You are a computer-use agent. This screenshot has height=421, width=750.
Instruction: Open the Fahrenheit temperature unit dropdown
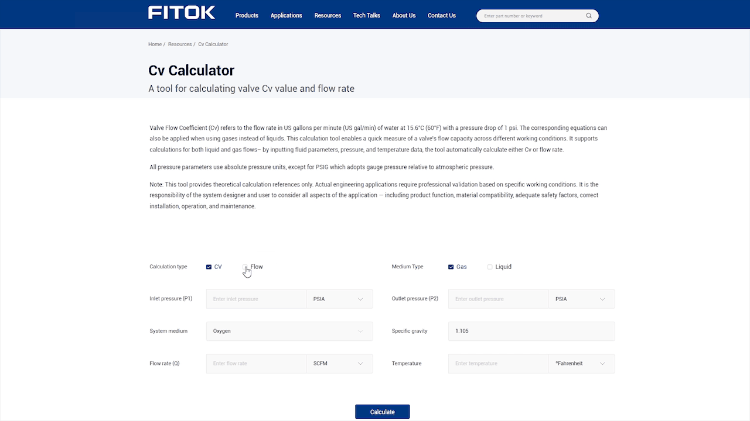point(581,364)
